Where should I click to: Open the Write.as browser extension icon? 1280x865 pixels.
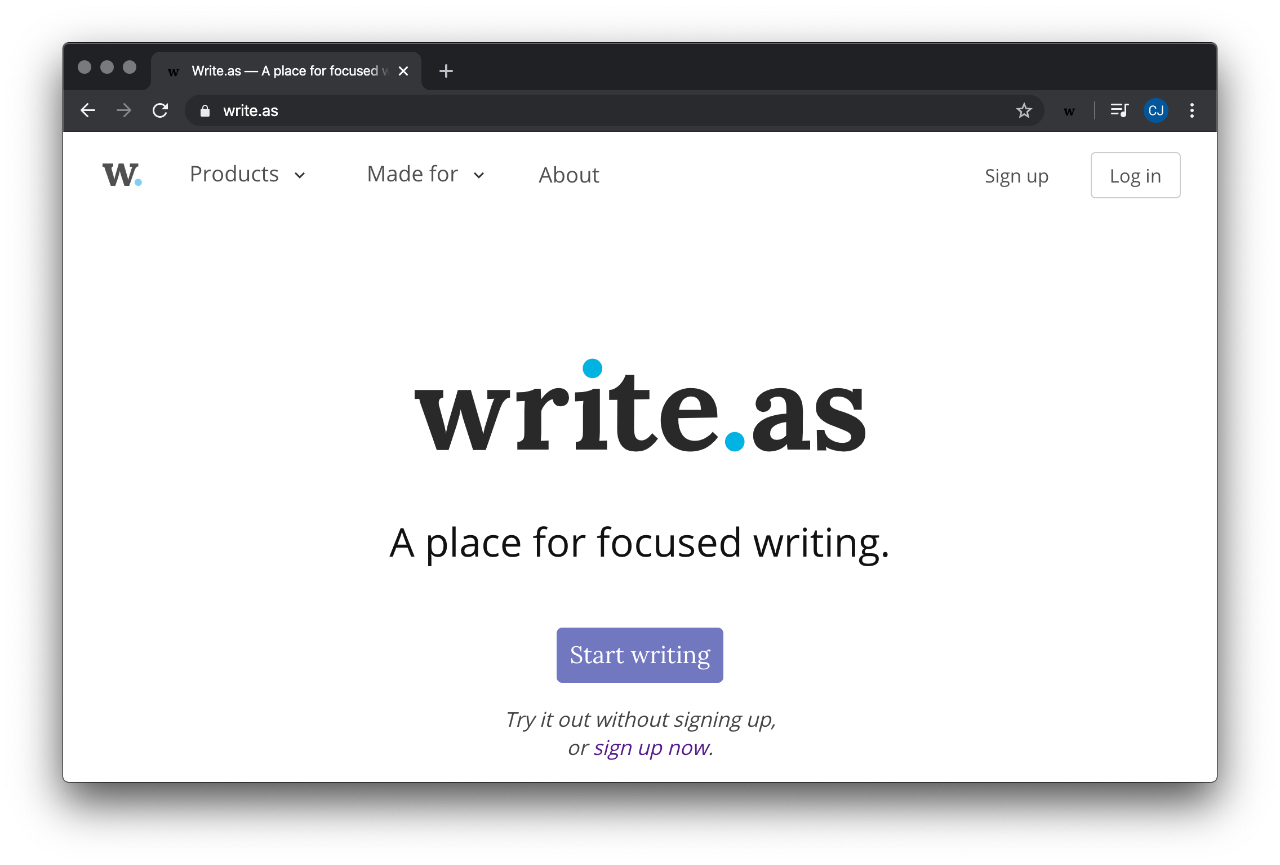tap(1069, 111)
